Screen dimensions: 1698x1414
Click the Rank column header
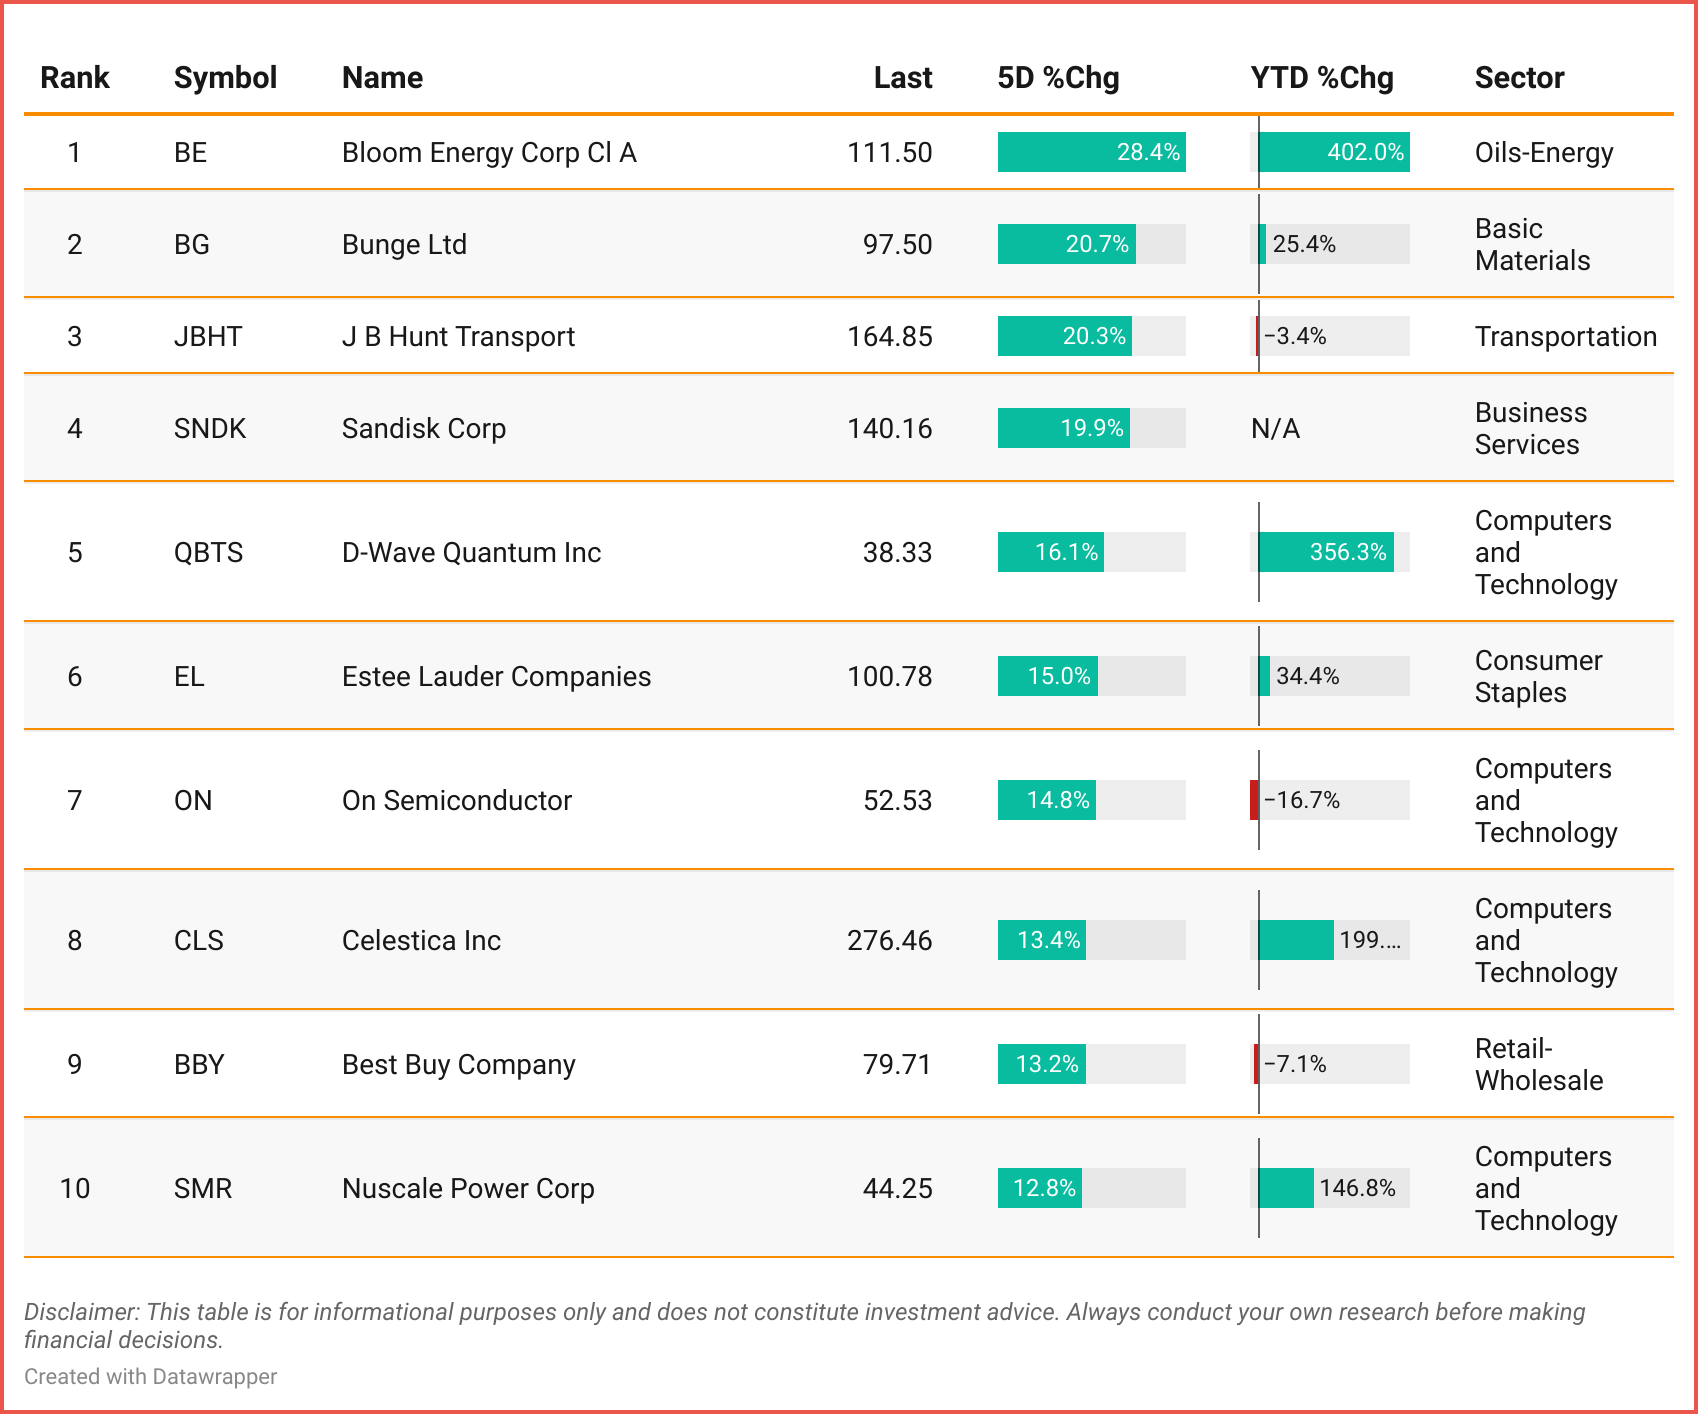[74, 78]
